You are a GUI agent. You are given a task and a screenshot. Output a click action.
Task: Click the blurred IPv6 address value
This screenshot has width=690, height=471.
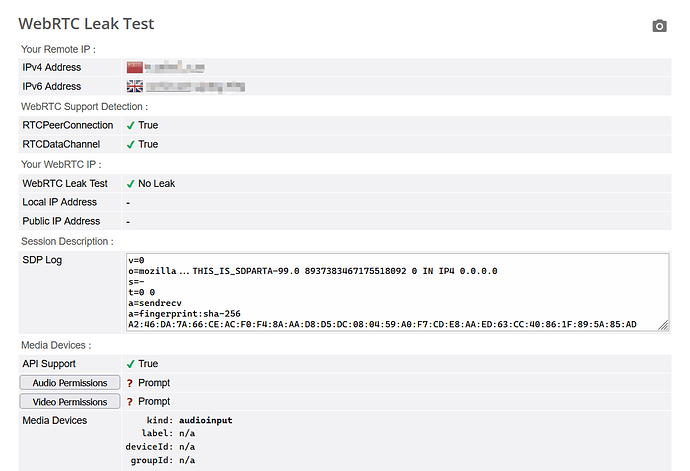coord(195,86)
